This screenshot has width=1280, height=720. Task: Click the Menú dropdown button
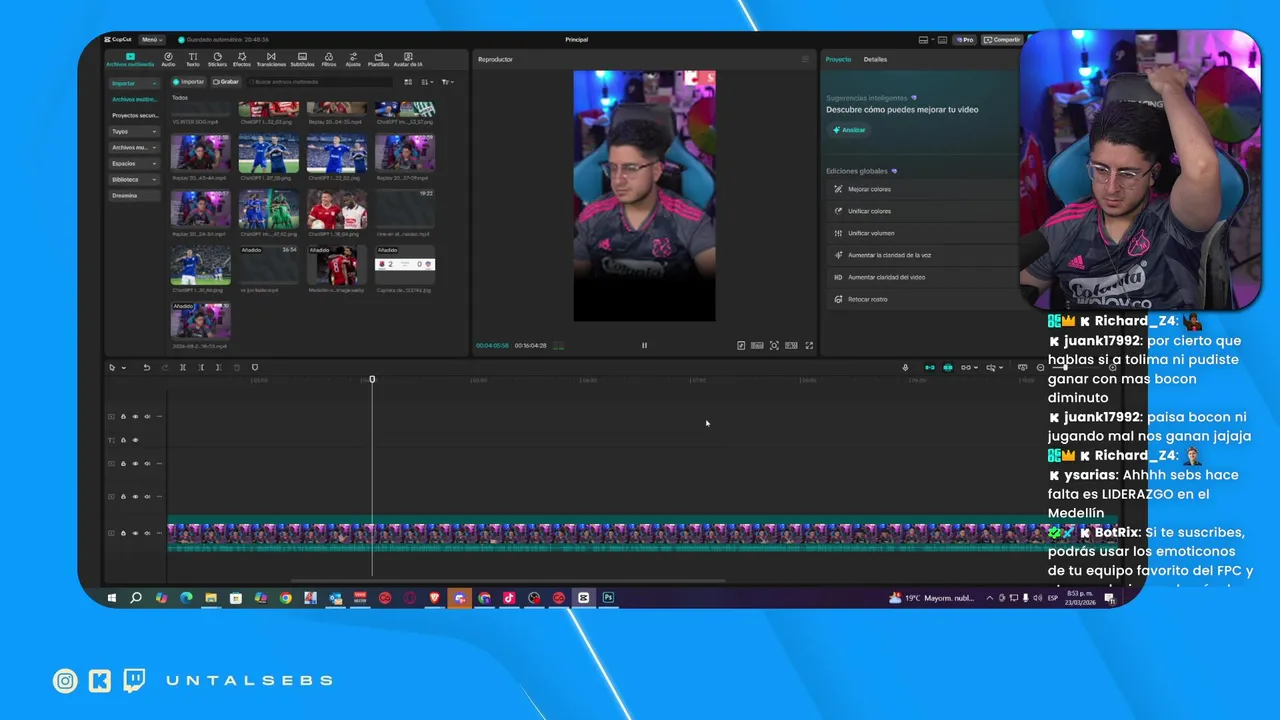click(x=152, y=40)
